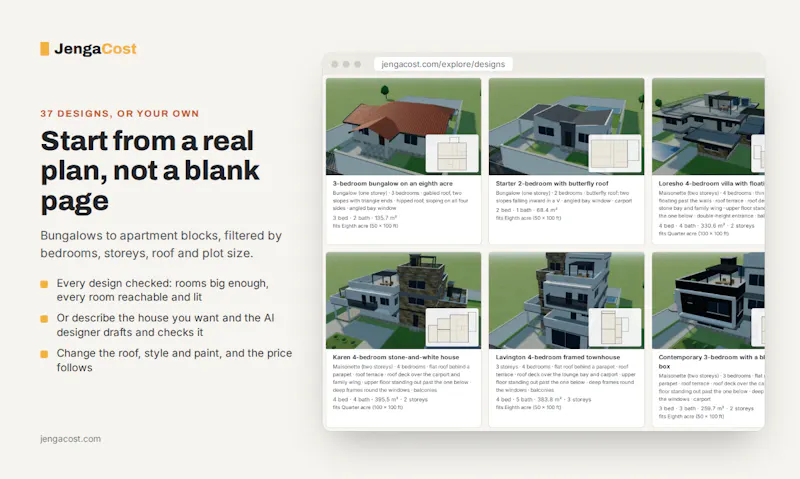Viewport: 800px width, 479px height.
Task: Open the Starter 2-bedroom butterfly roof render
Action: [566, 126]
